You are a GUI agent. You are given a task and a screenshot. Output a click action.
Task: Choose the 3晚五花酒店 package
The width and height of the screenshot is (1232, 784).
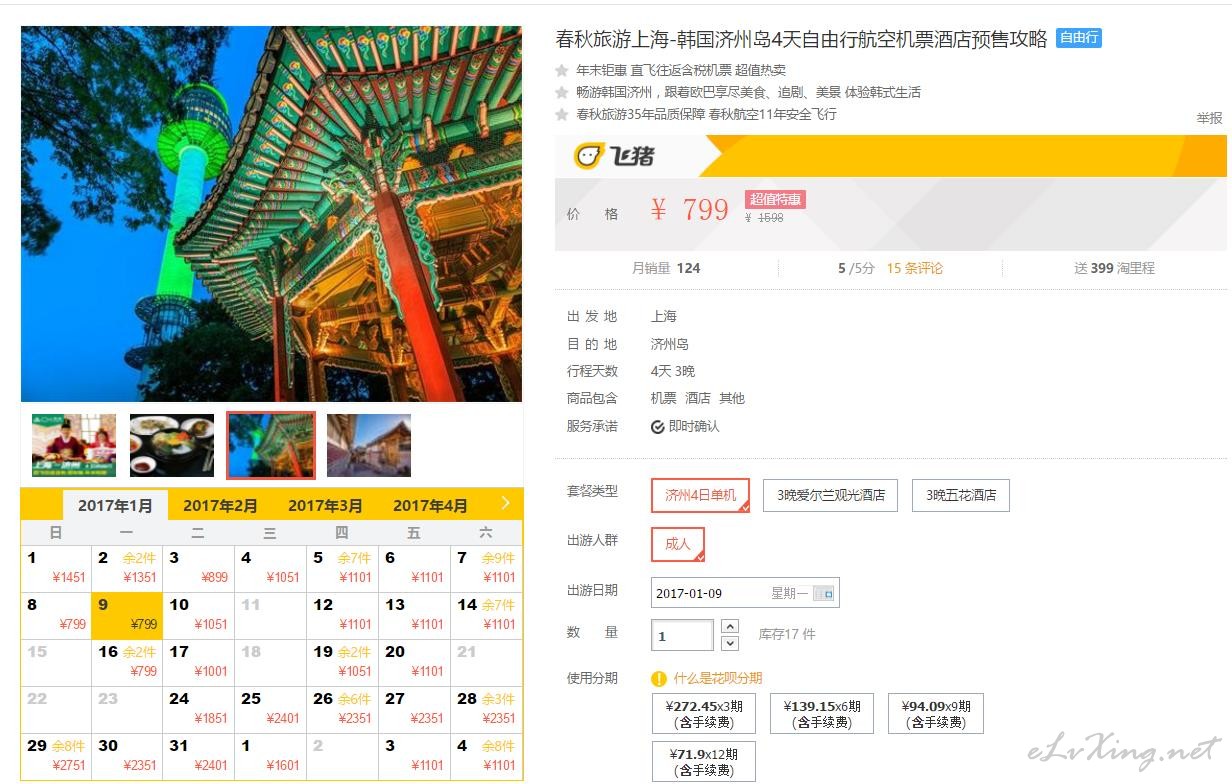coord(960,495)
